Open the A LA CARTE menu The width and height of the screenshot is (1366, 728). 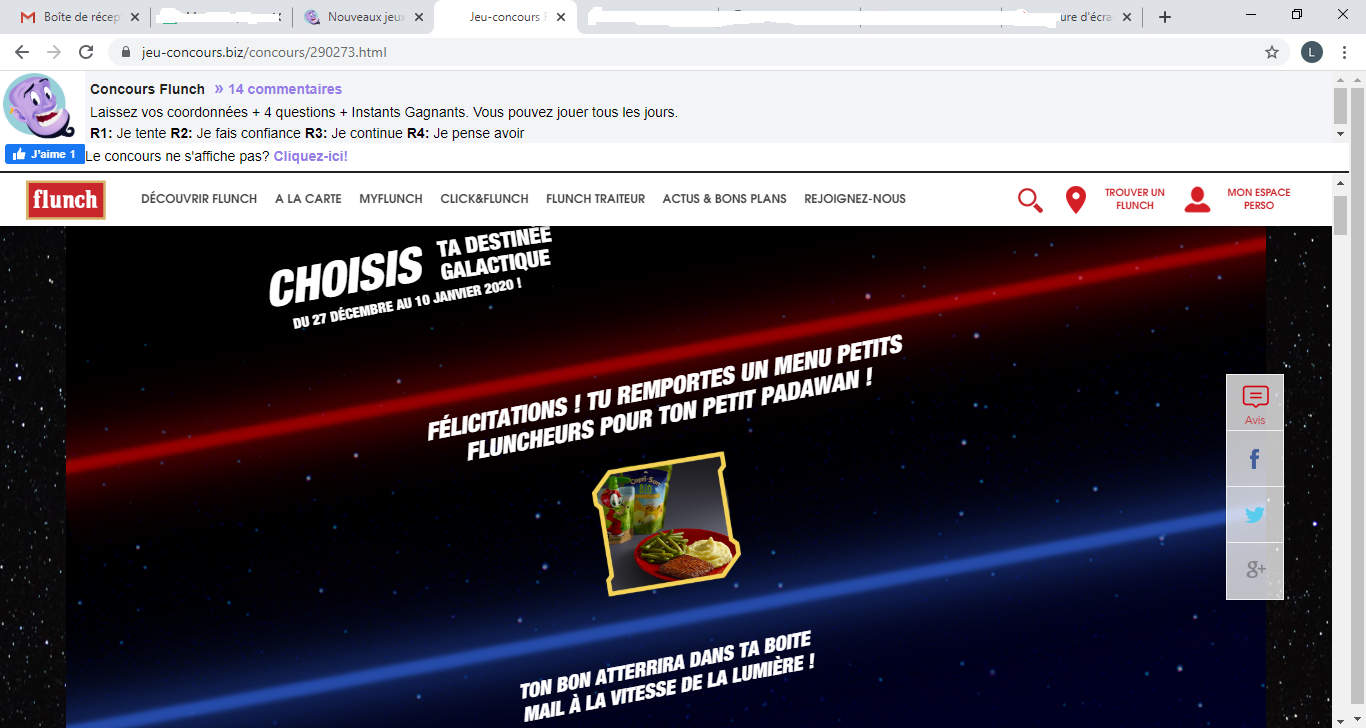pyautogui.click(x=308, y=199)
